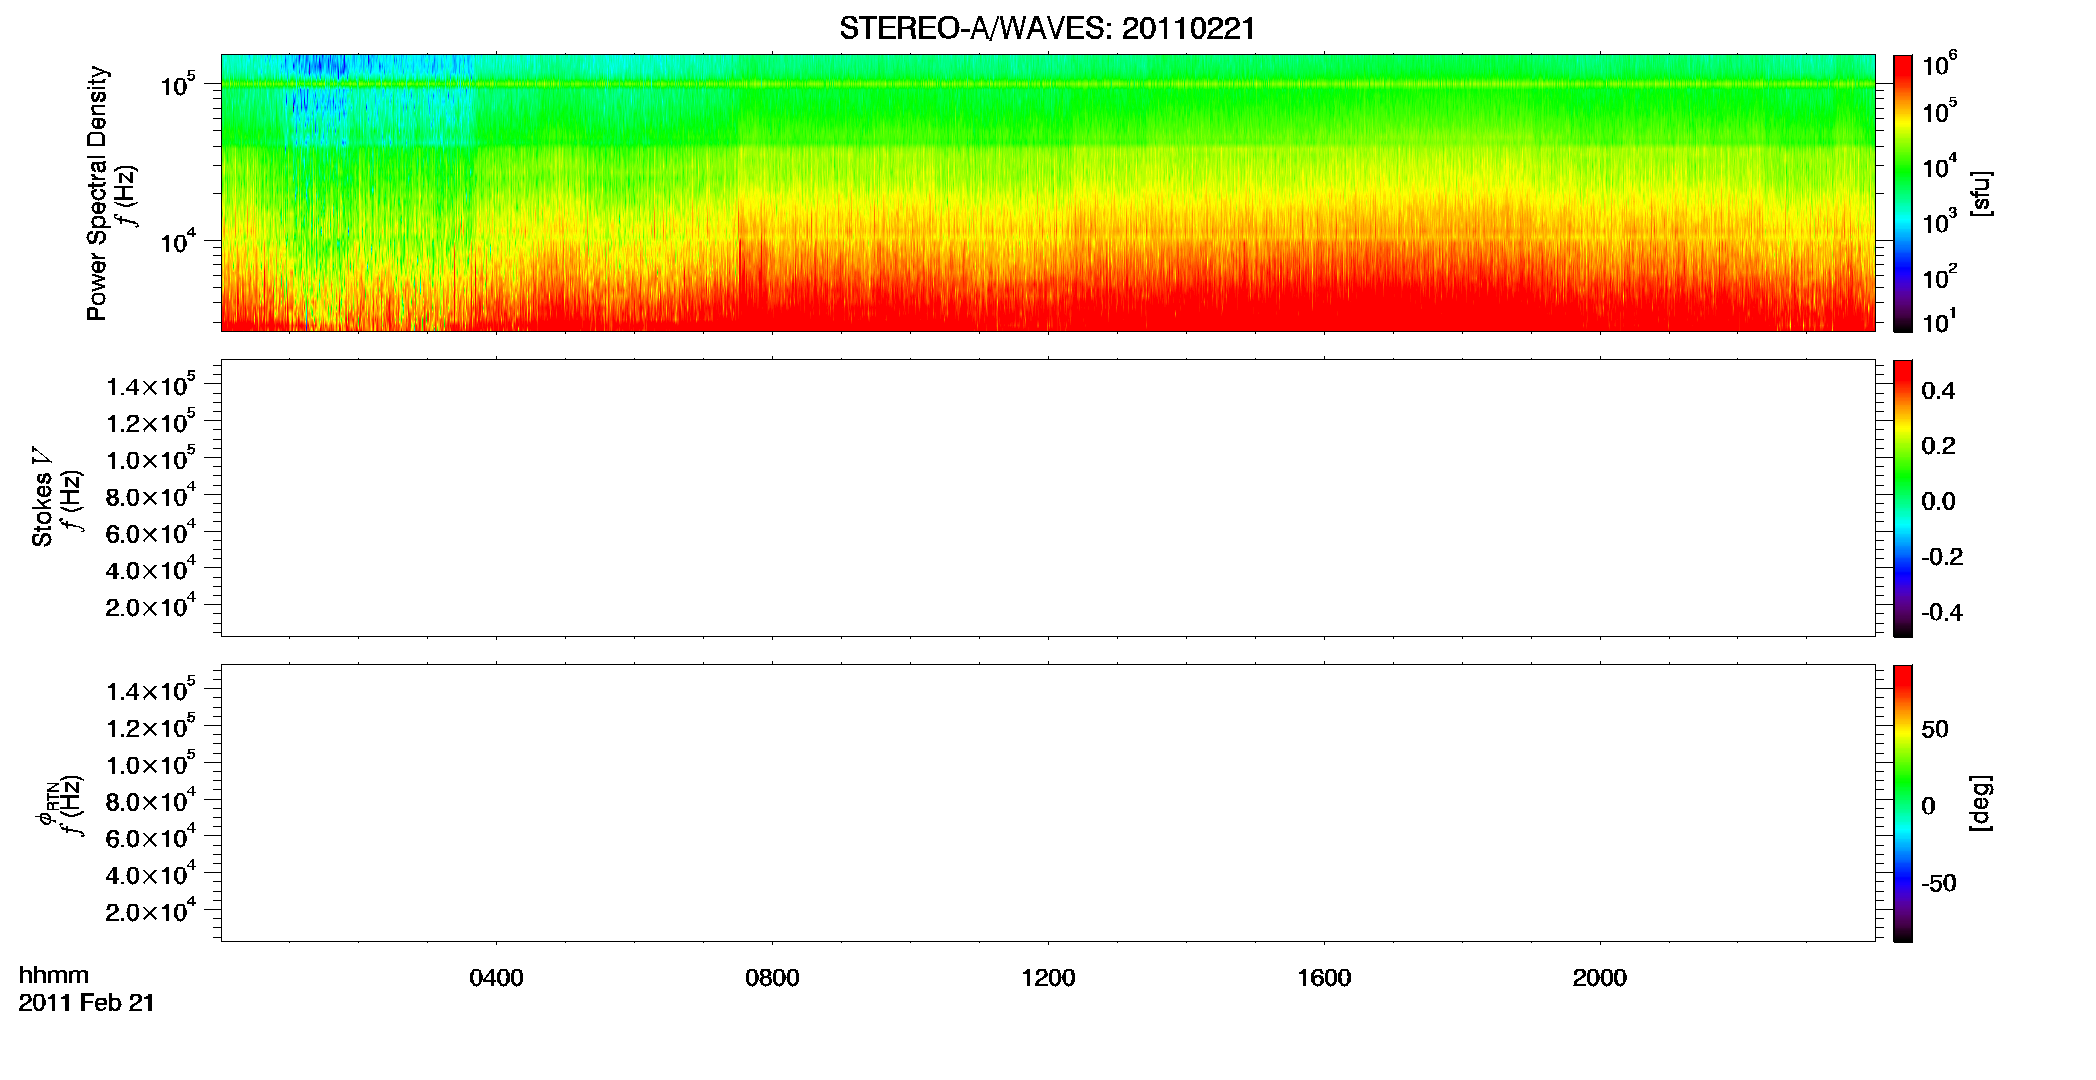This screenshot has height=1080, width=2096.
Task: Click the -50 tick on degrees colorbar
Action: click(1939, 883)
